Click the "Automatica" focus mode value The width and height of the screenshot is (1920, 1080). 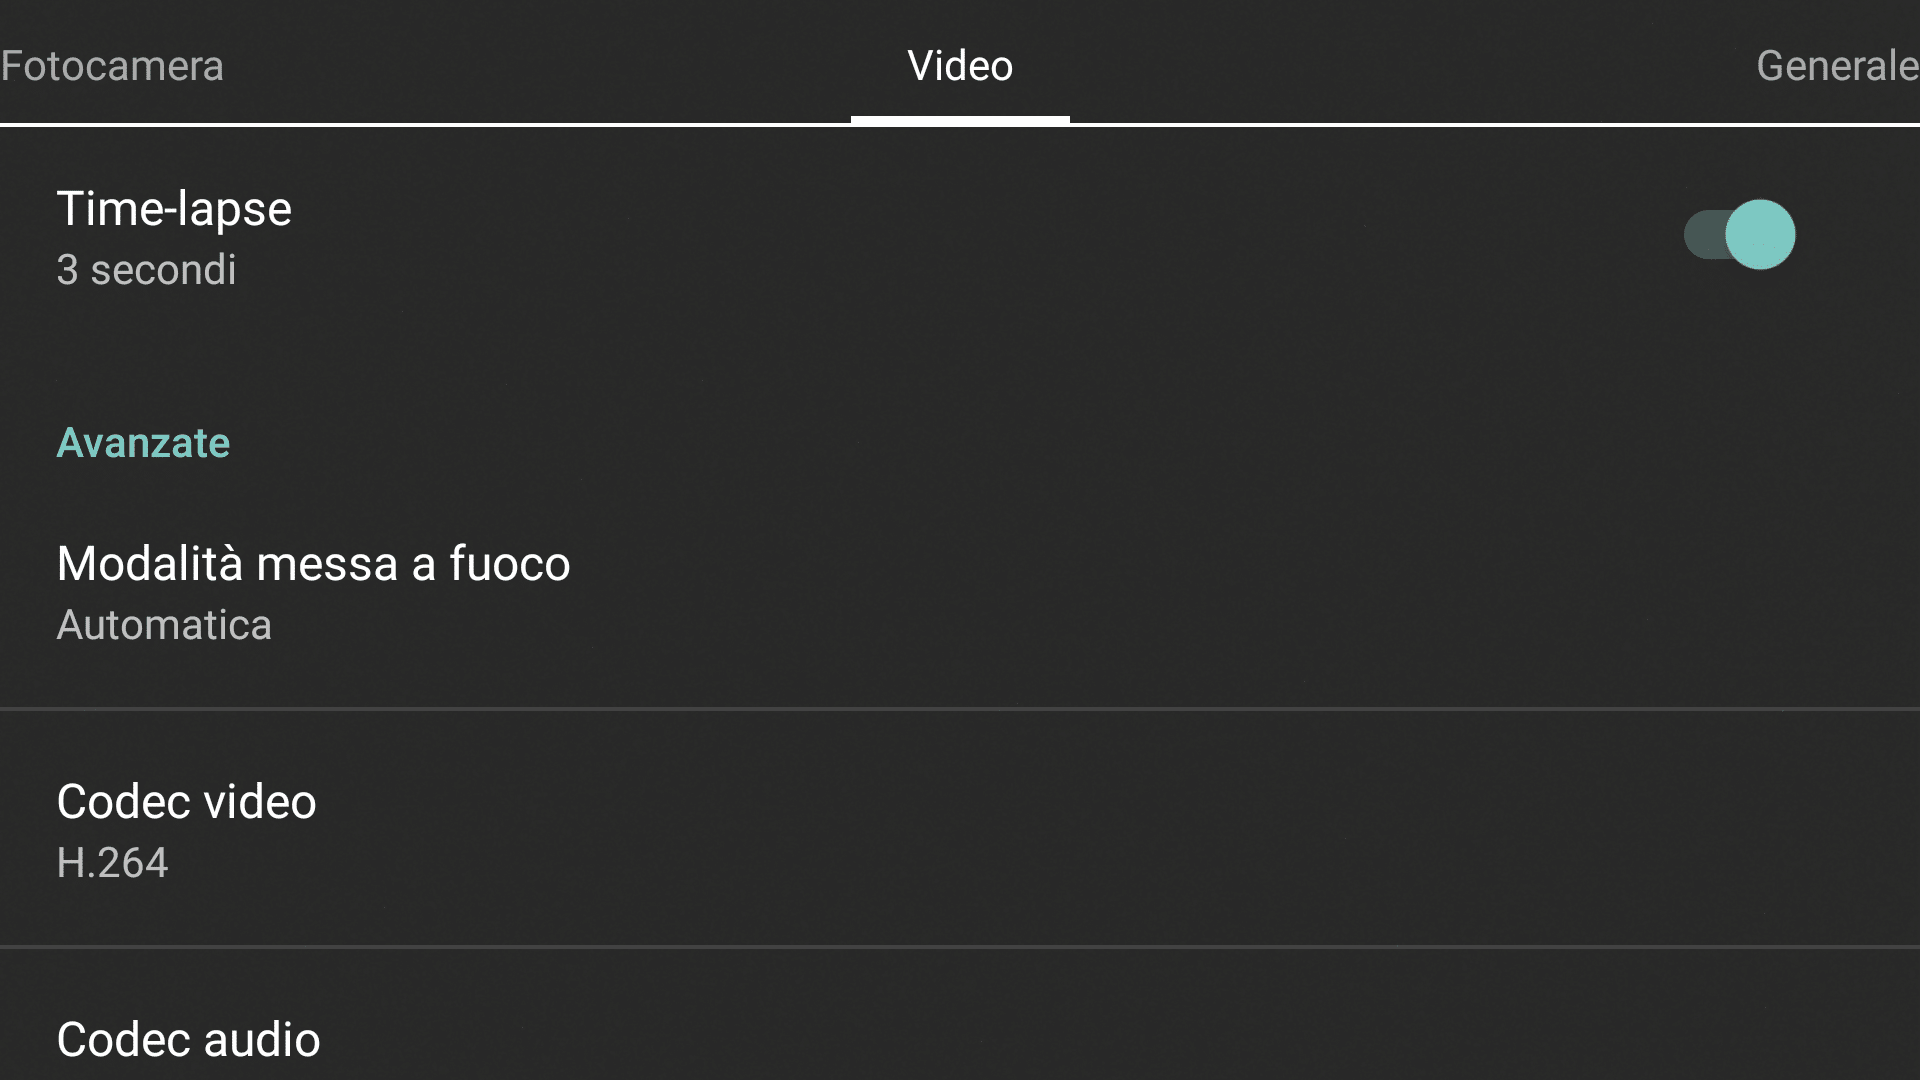pyautogui.click(x=164, y=625)
